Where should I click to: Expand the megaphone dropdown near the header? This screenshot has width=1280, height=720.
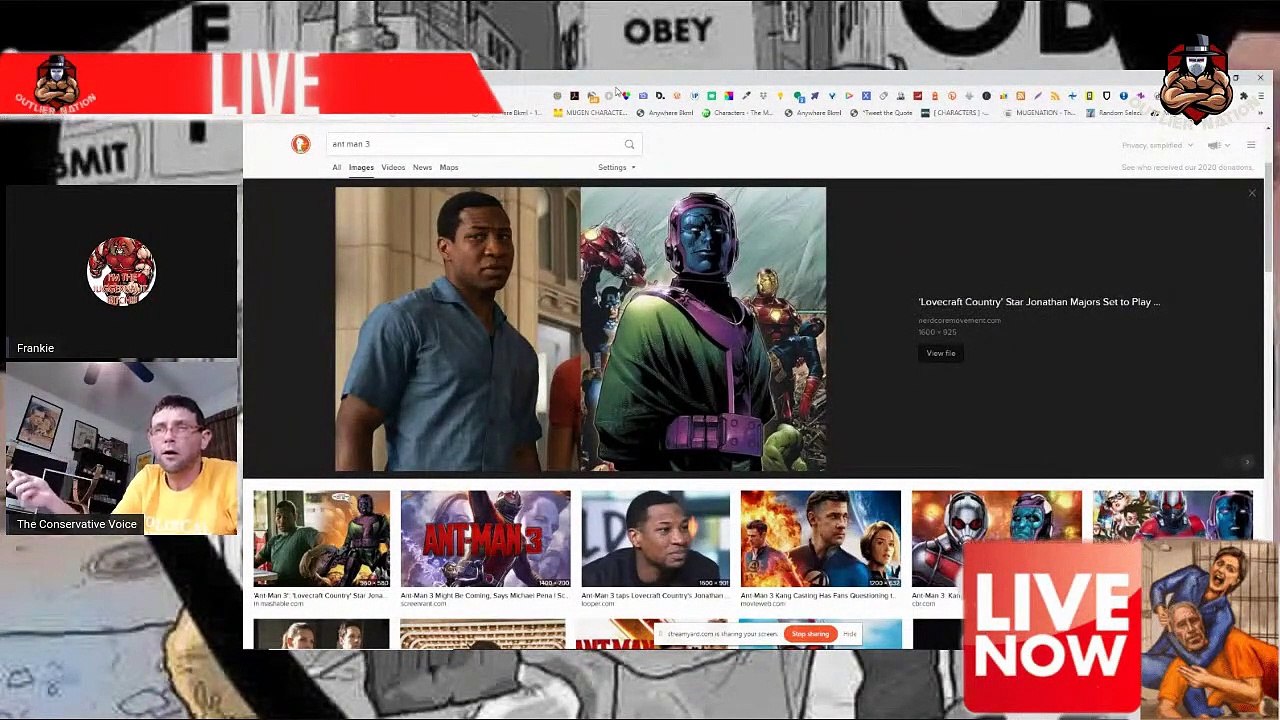(x=1218, y=145)
